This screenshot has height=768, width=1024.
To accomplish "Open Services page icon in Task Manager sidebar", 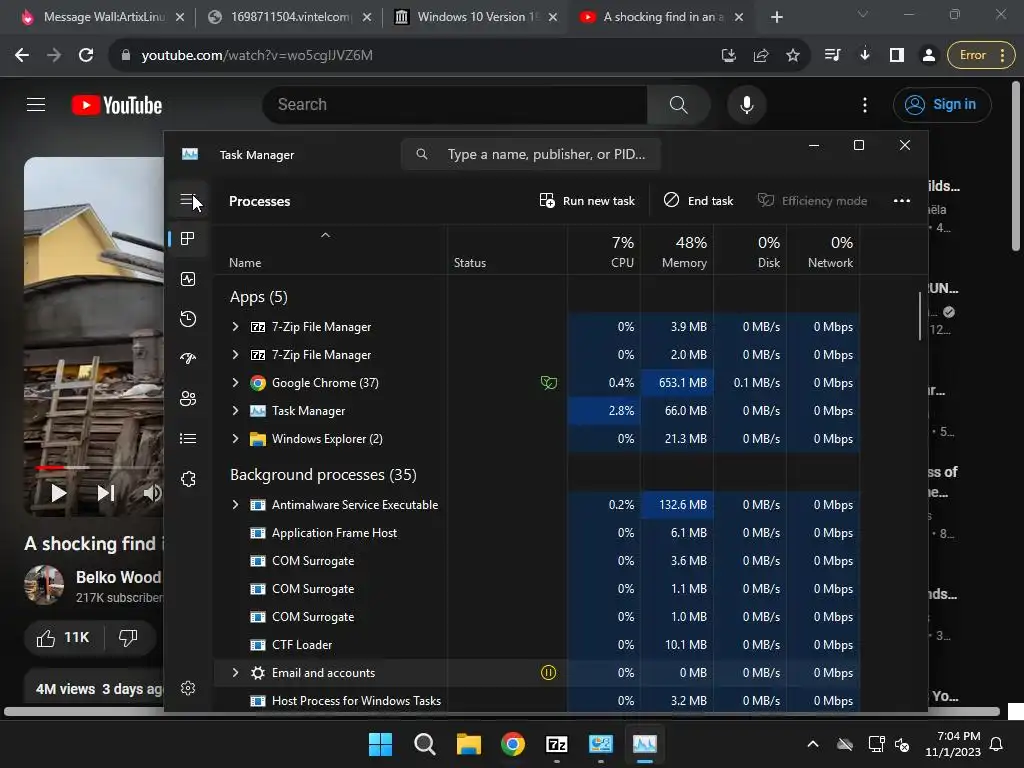I will 188,479.
